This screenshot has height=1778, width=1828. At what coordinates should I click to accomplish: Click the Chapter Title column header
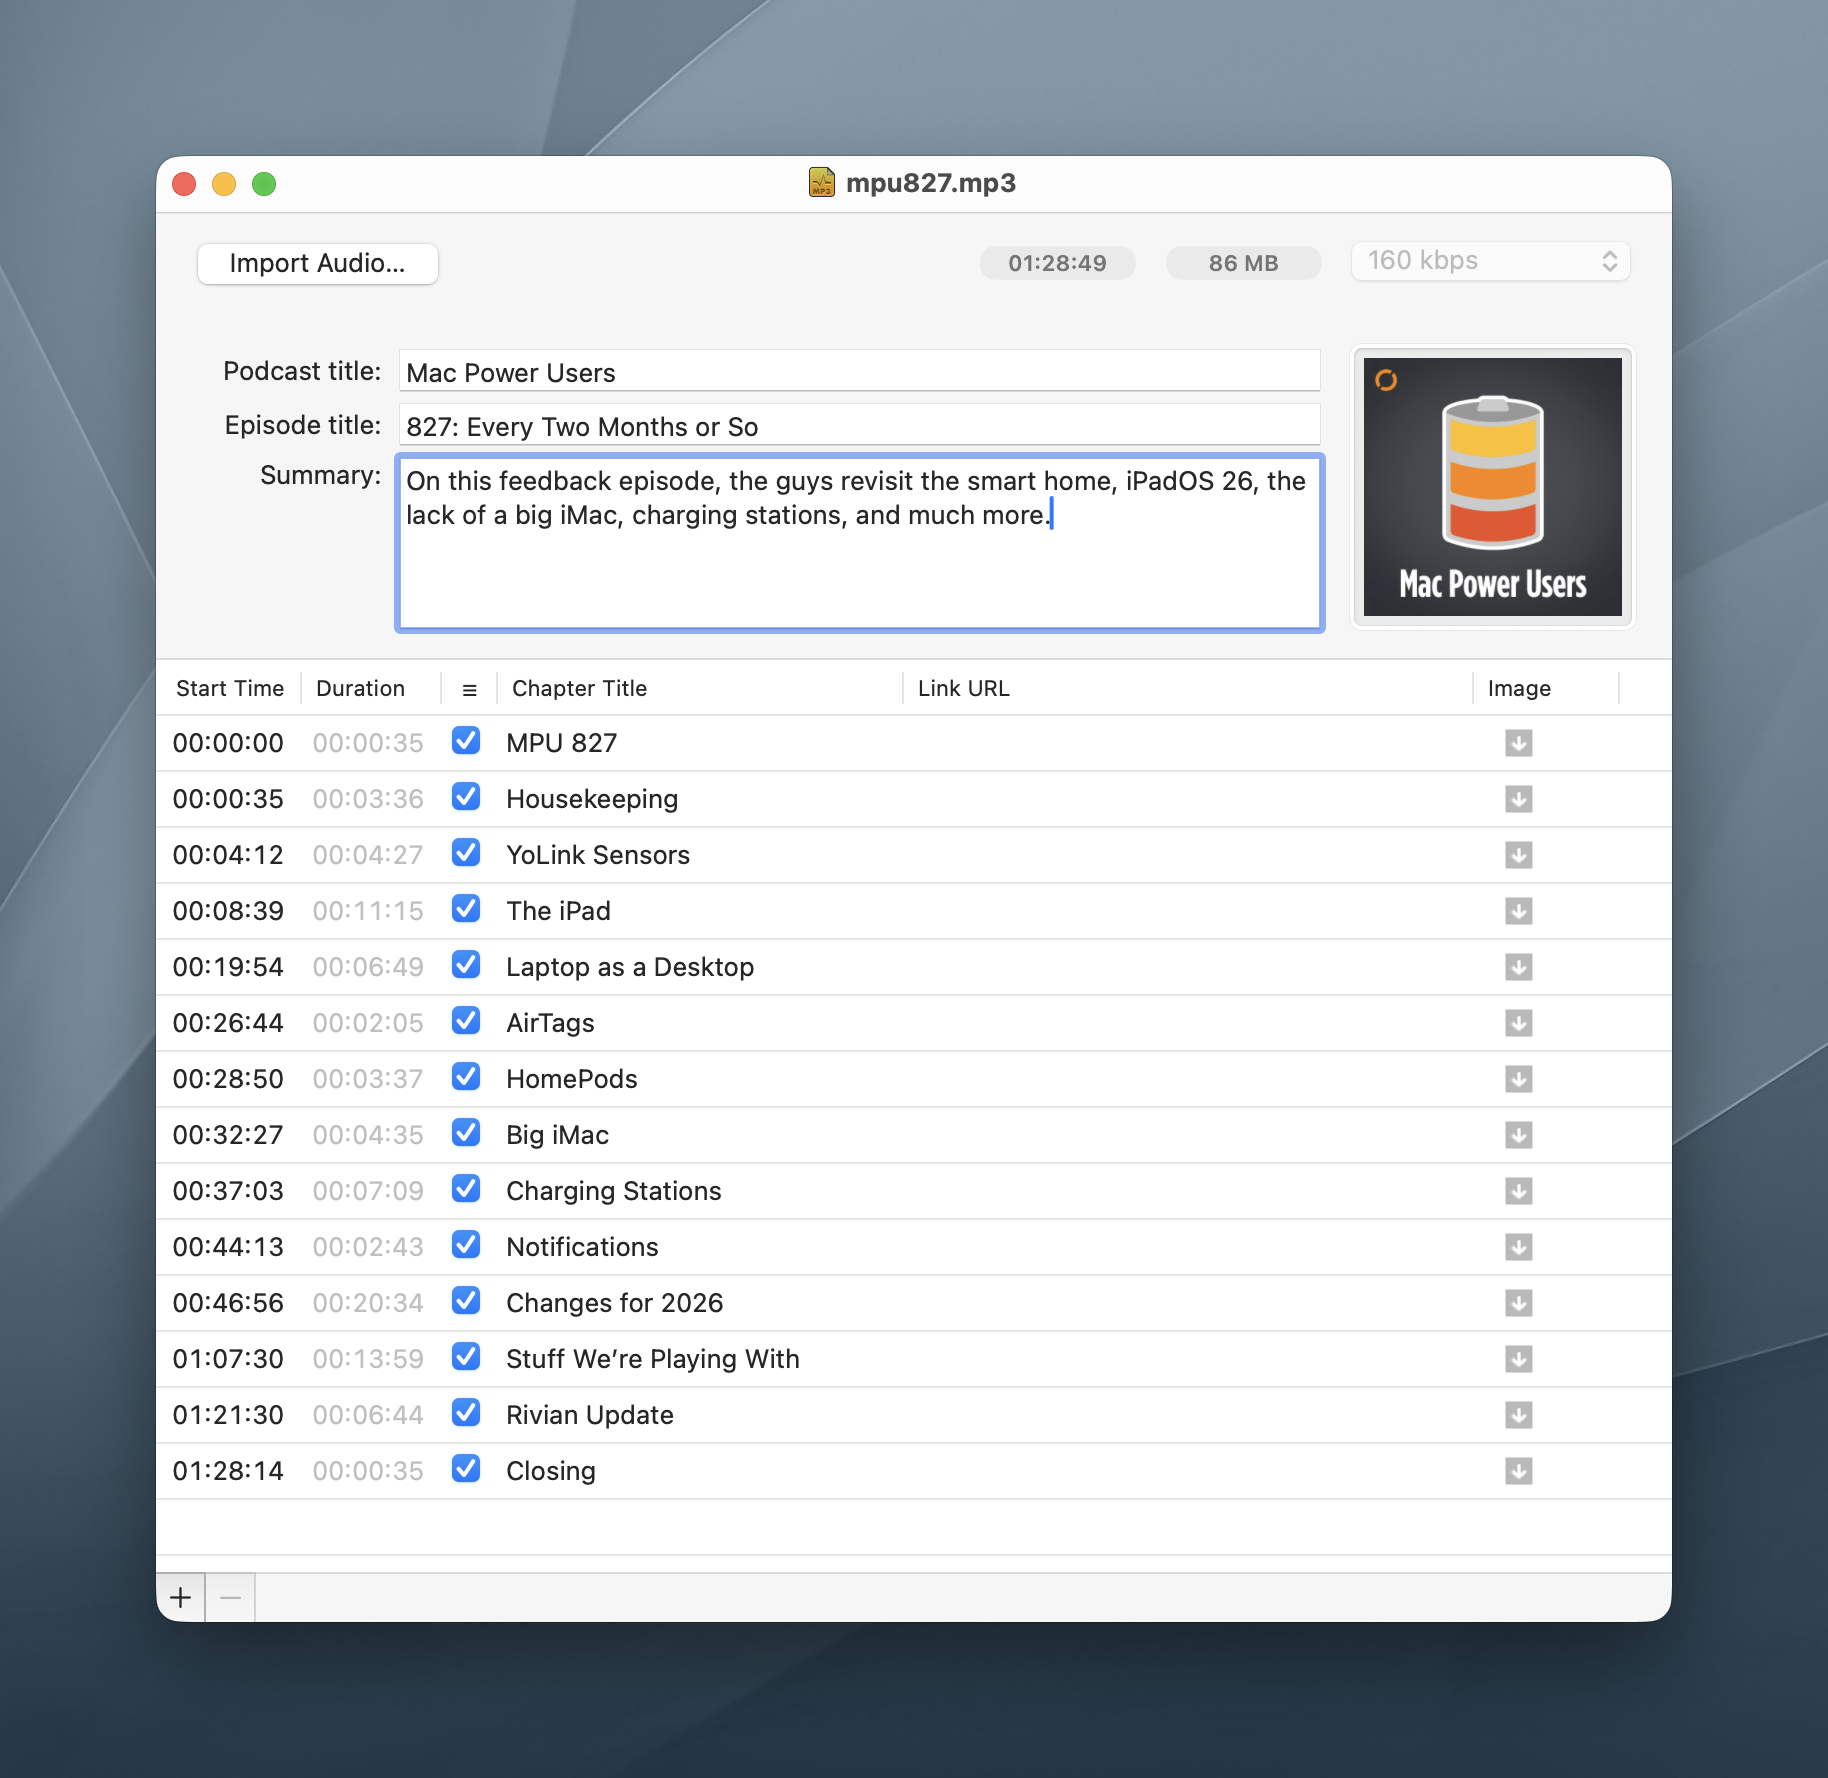[x=579, y=688]
